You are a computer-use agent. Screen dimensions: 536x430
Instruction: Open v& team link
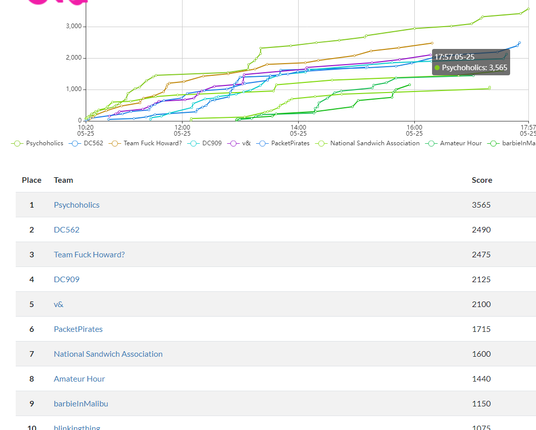[58, 304]
